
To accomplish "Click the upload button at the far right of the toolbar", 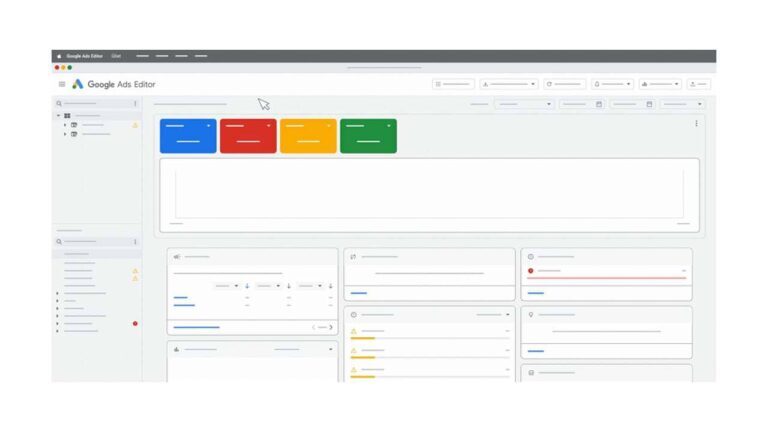I will [x=698, y=84].
